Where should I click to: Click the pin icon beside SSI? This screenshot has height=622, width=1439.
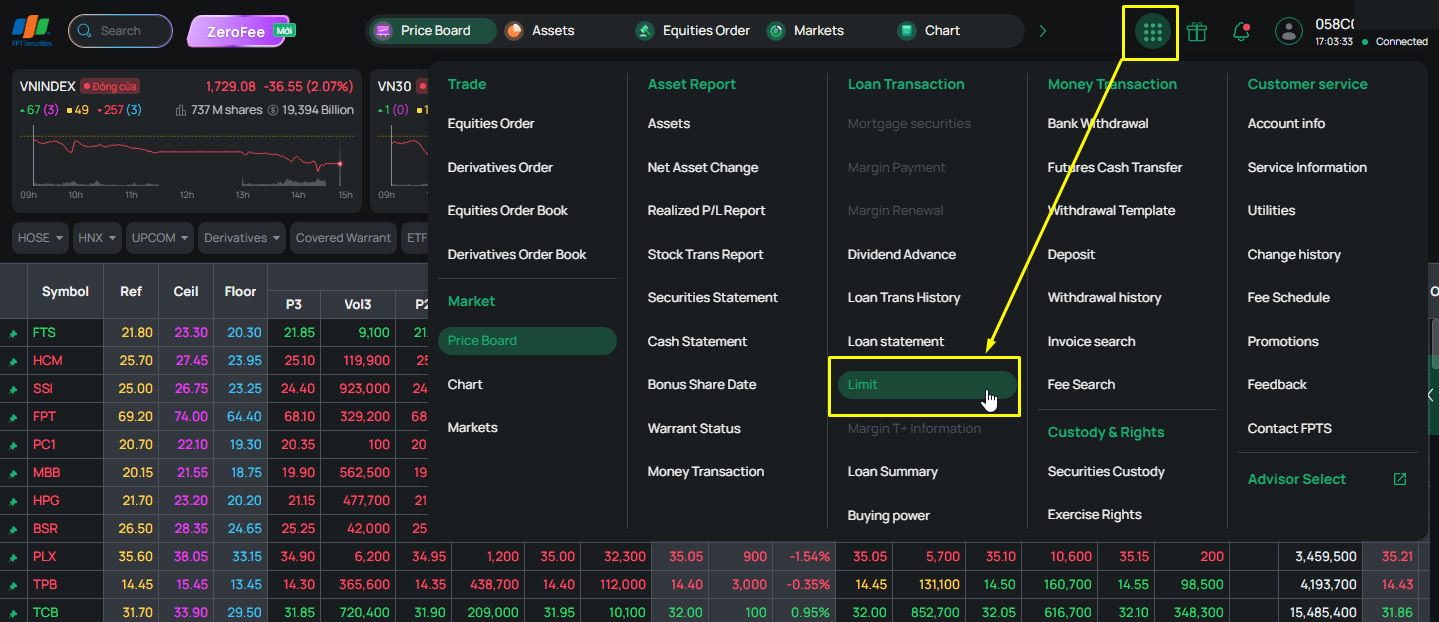pyautogui.click(x=14, y=389)
